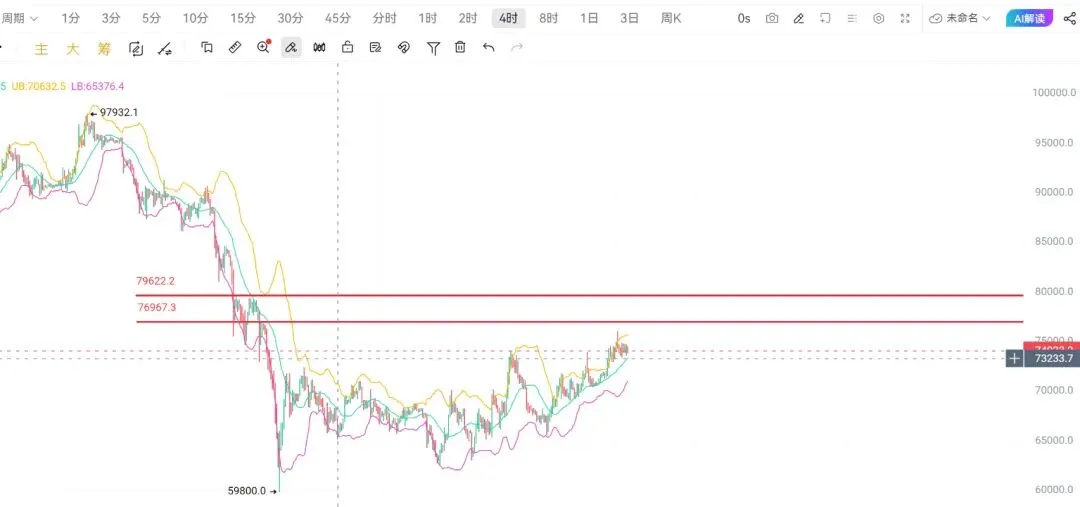Click the continuous drawing mode icon
The width and height of the screenshot is (1080, 507).
(136, 48)
